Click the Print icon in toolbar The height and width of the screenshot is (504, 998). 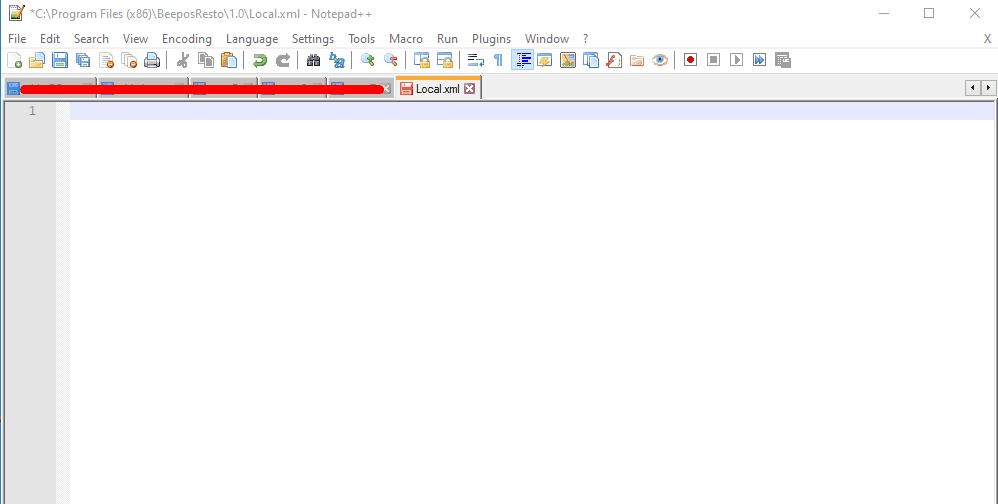coord(152,60)
